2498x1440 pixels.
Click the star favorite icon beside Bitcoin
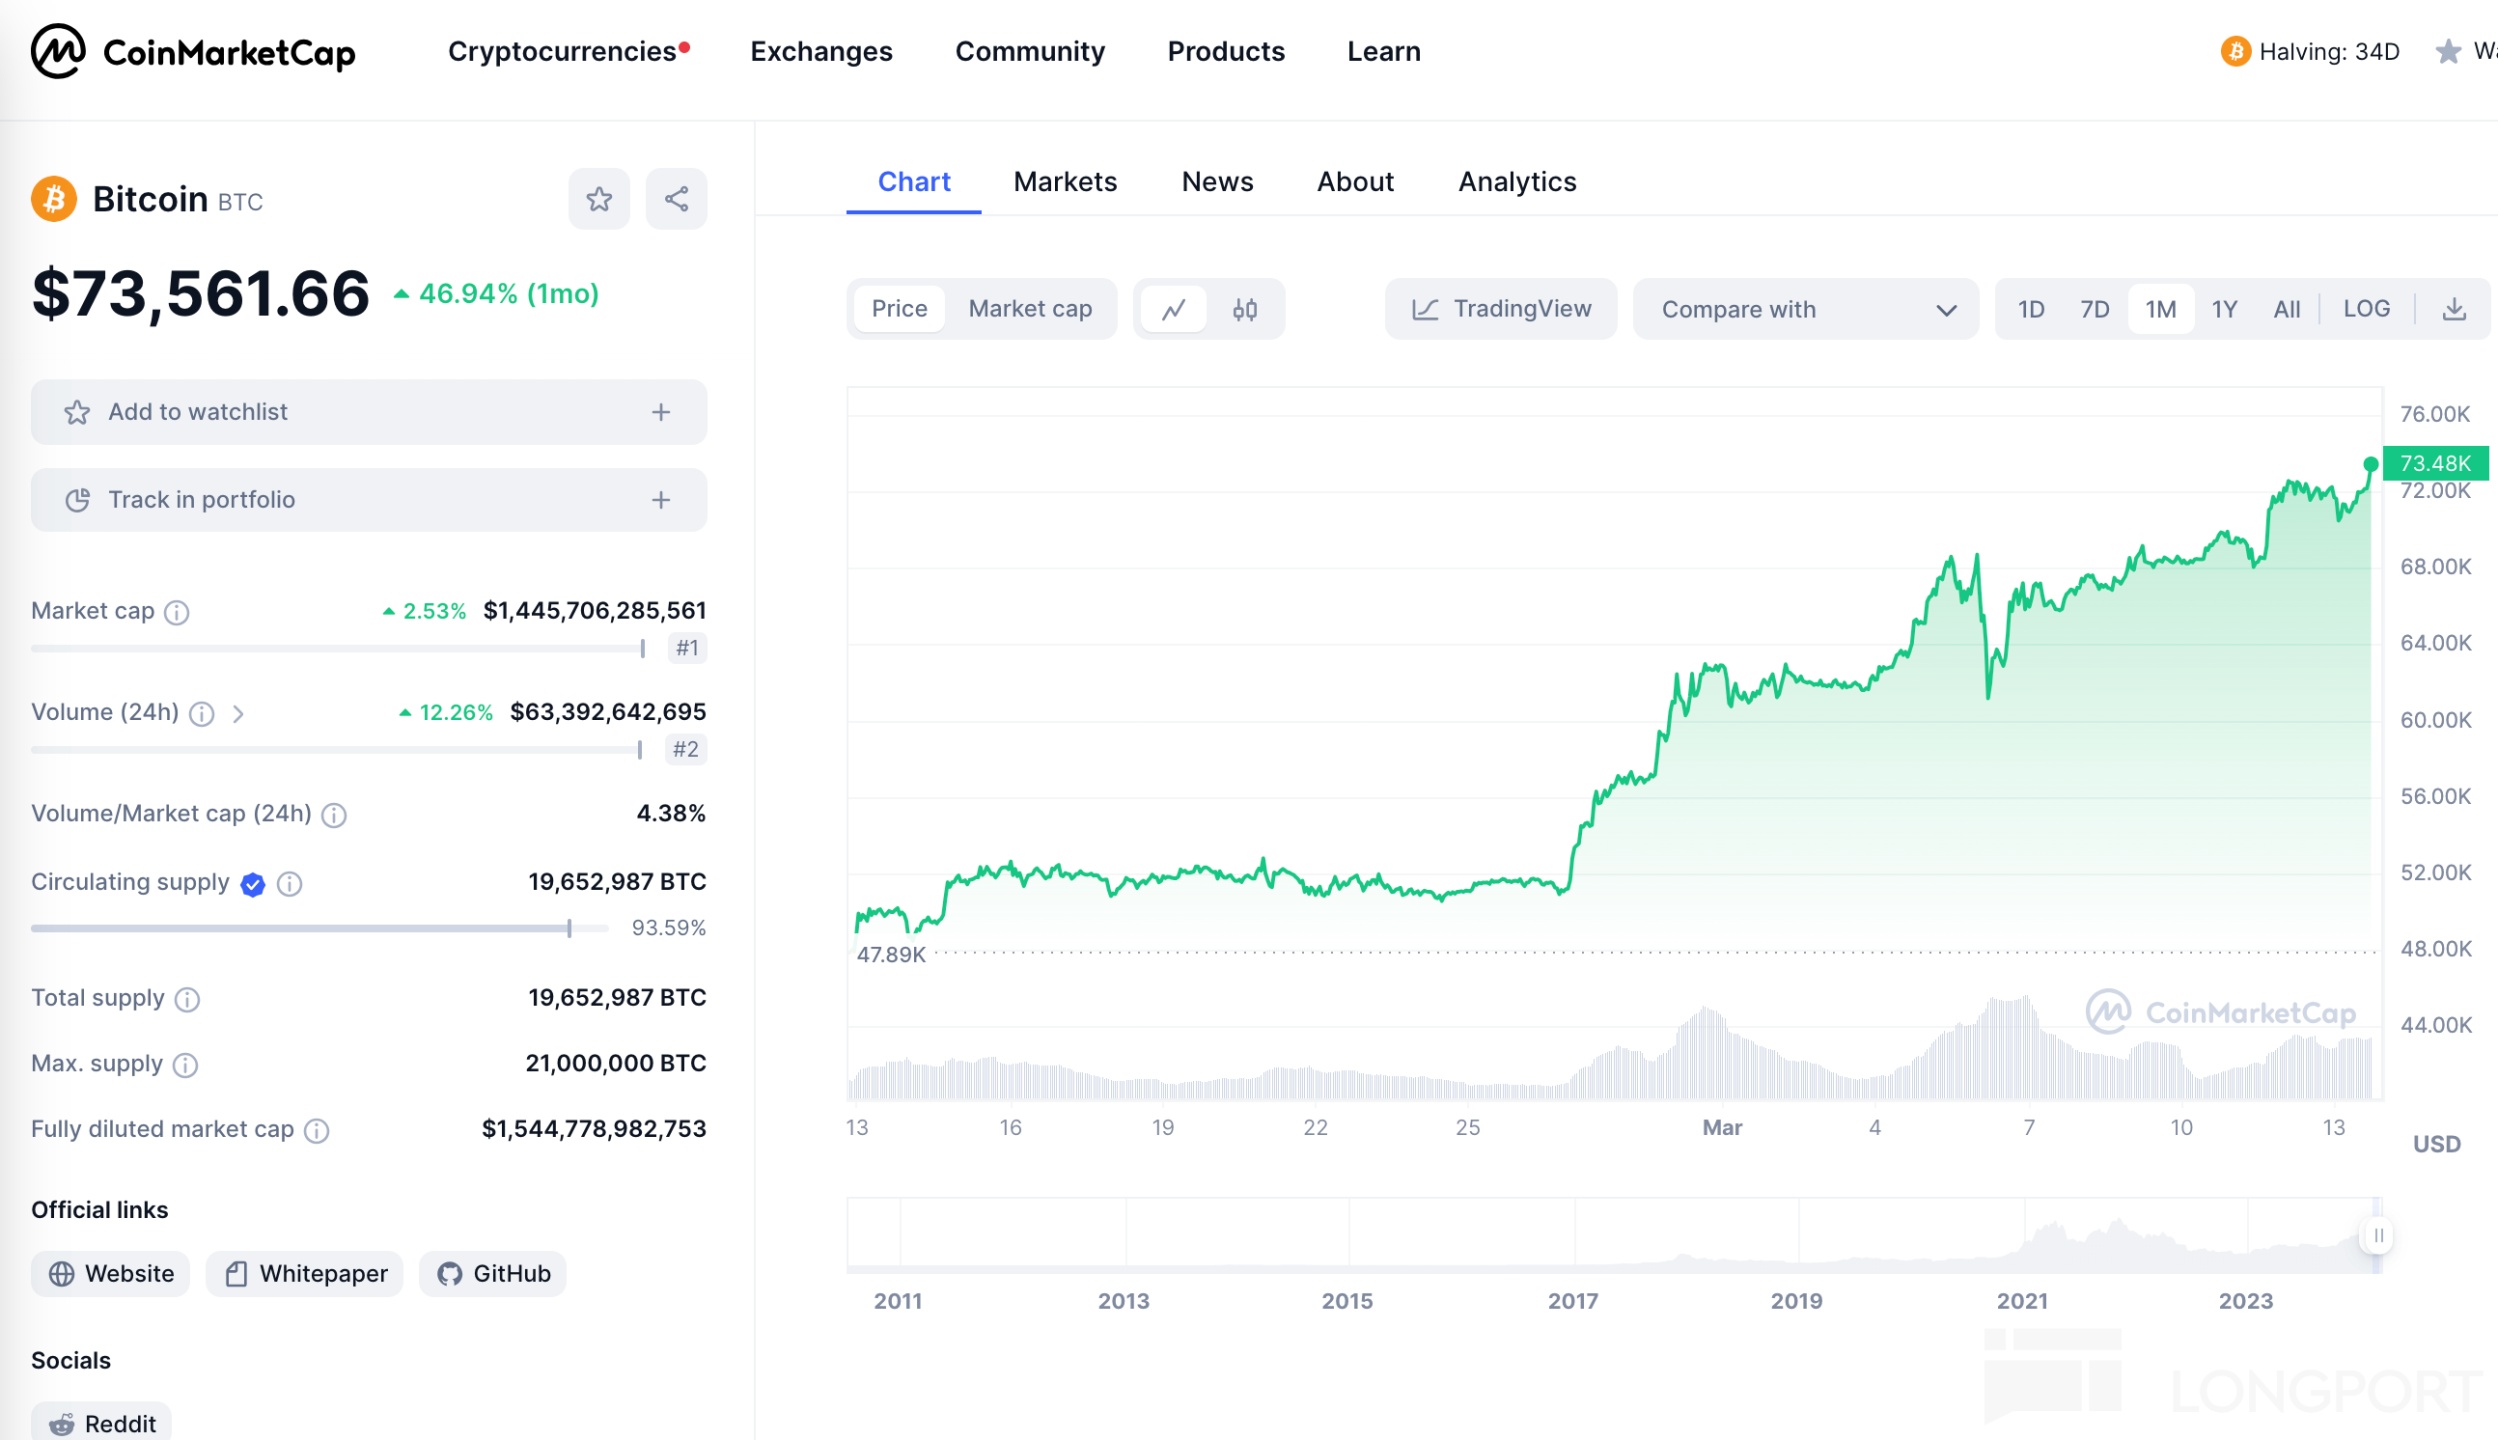coord(599,199)
